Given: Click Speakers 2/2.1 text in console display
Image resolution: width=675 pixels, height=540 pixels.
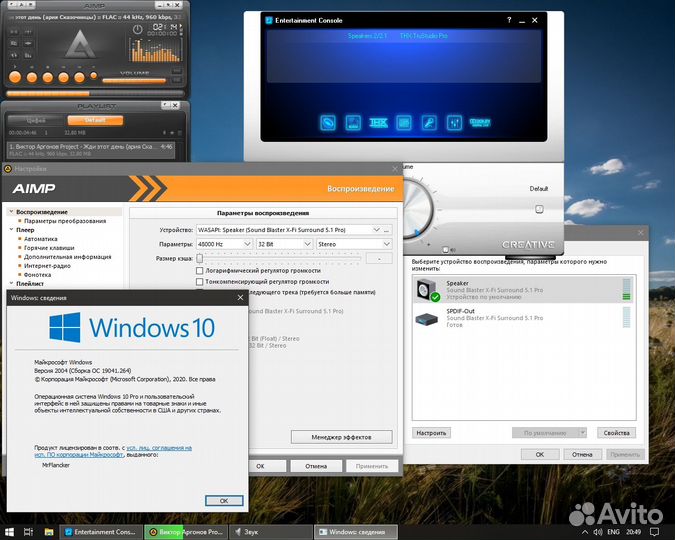Looking at the screenshot, I should click(367, 36).
